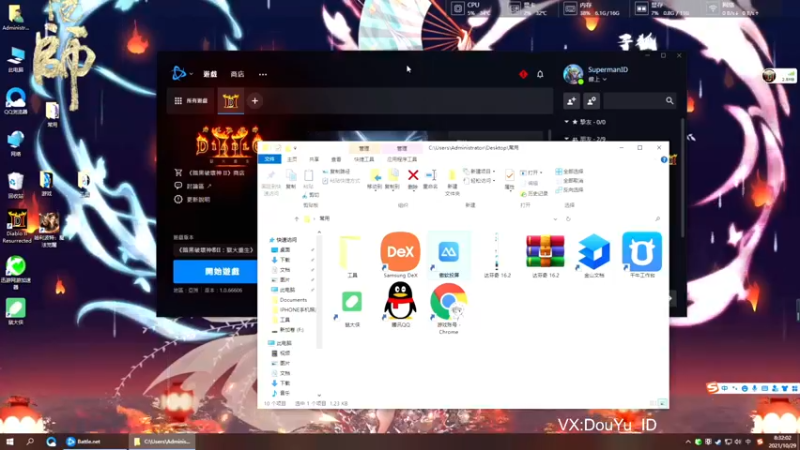Open the notification bell in Battle.net
This screenshot has height=450, width=800.
(540, 74)
